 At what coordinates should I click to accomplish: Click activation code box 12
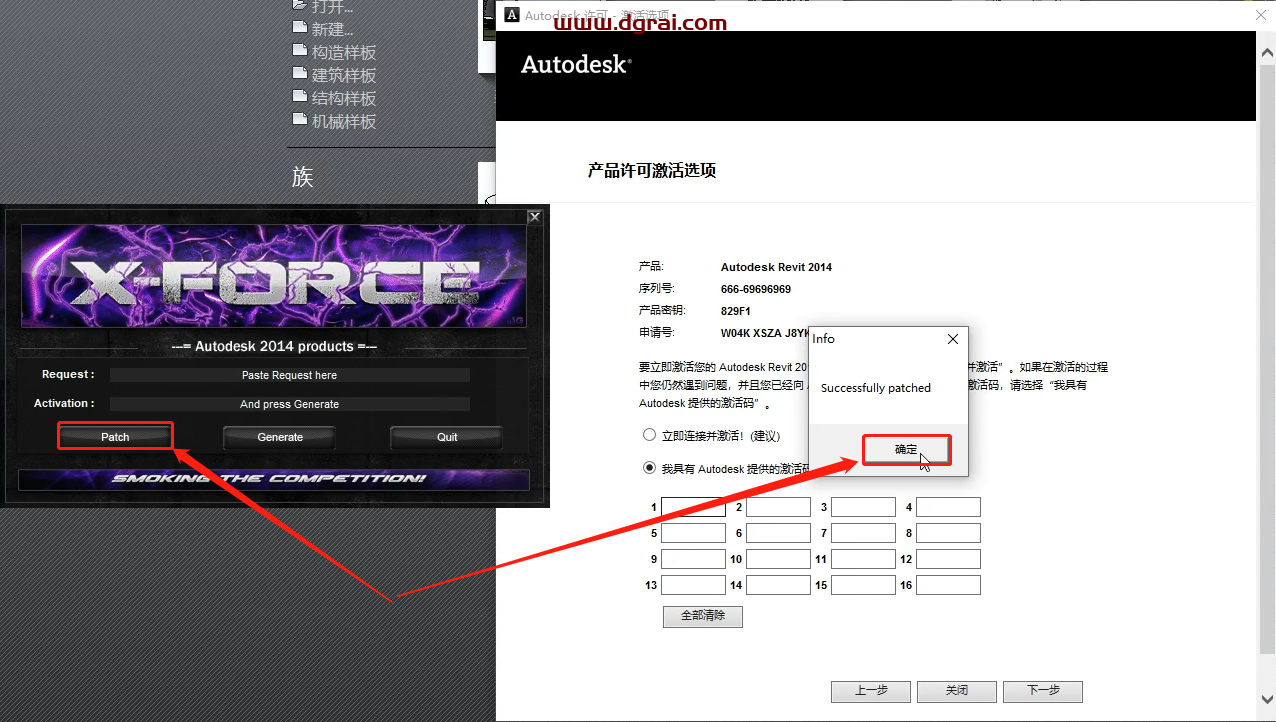(x=948, y=559)
